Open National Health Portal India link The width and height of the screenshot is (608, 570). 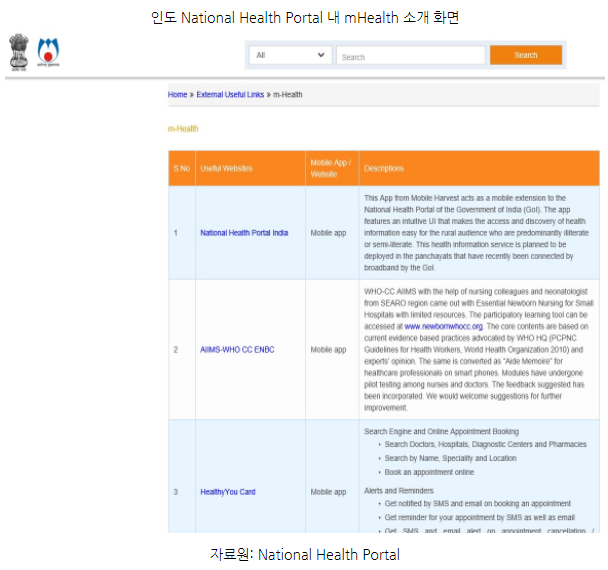pyautogui.click(x=244, y=233)
